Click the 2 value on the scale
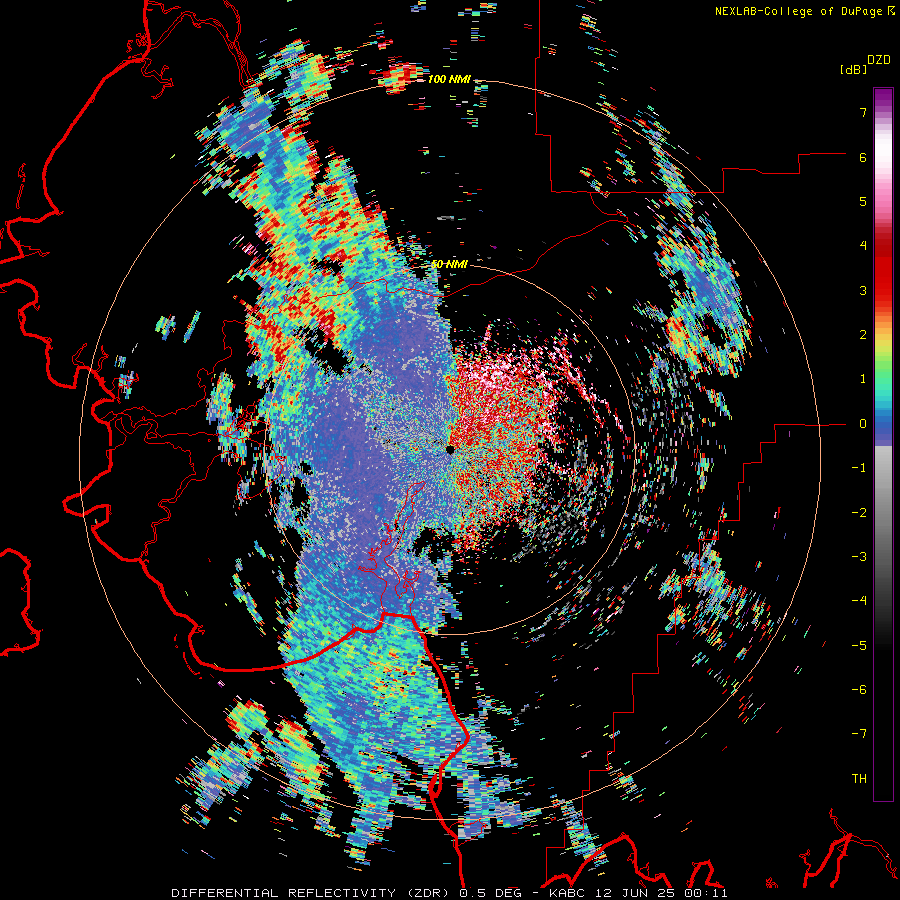The height and width of the screenshot is (900, 900). (x=863, y=335)
